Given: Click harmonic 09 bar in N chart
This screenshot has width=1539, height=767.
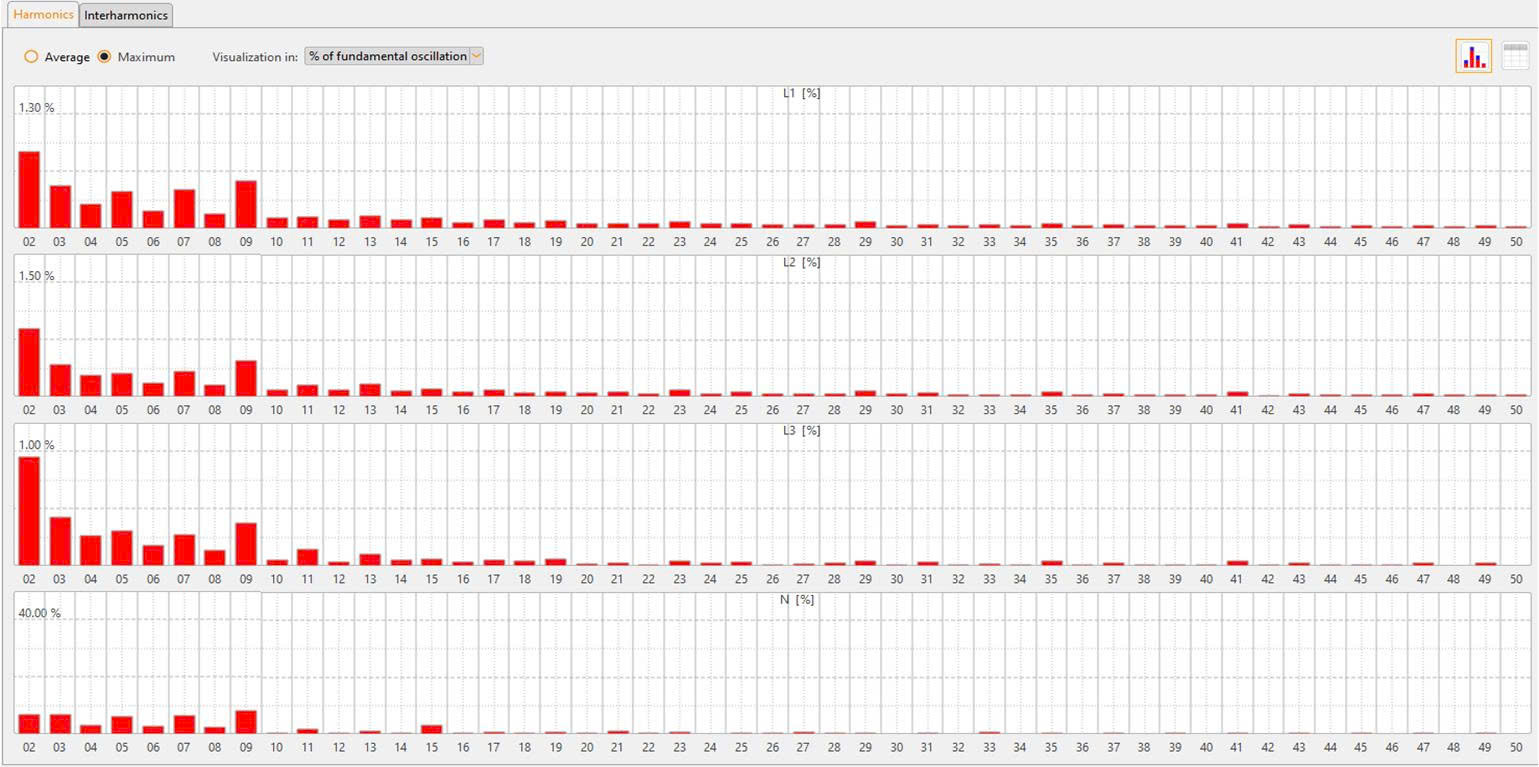Looking at the screenshot, I should pyautogui.click(x=246, y=722).
